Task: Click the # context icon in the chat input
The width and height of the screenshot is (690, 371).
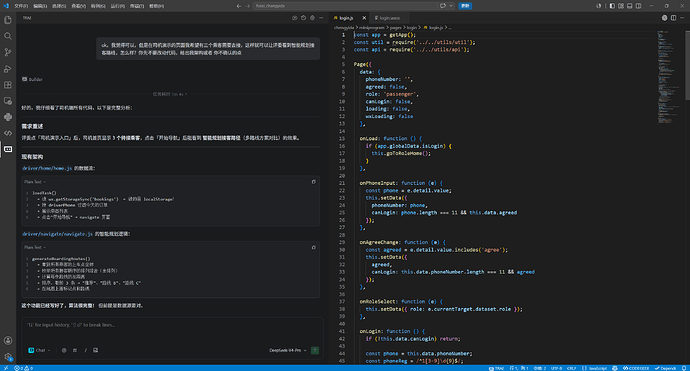Action: click(74, 350)
